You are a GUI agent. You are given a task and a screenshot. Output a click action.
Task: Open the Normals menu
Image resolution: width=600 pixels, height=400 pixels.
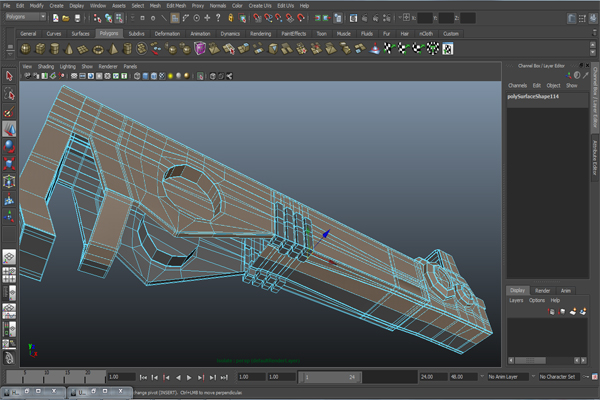click(x=218, y=6)
